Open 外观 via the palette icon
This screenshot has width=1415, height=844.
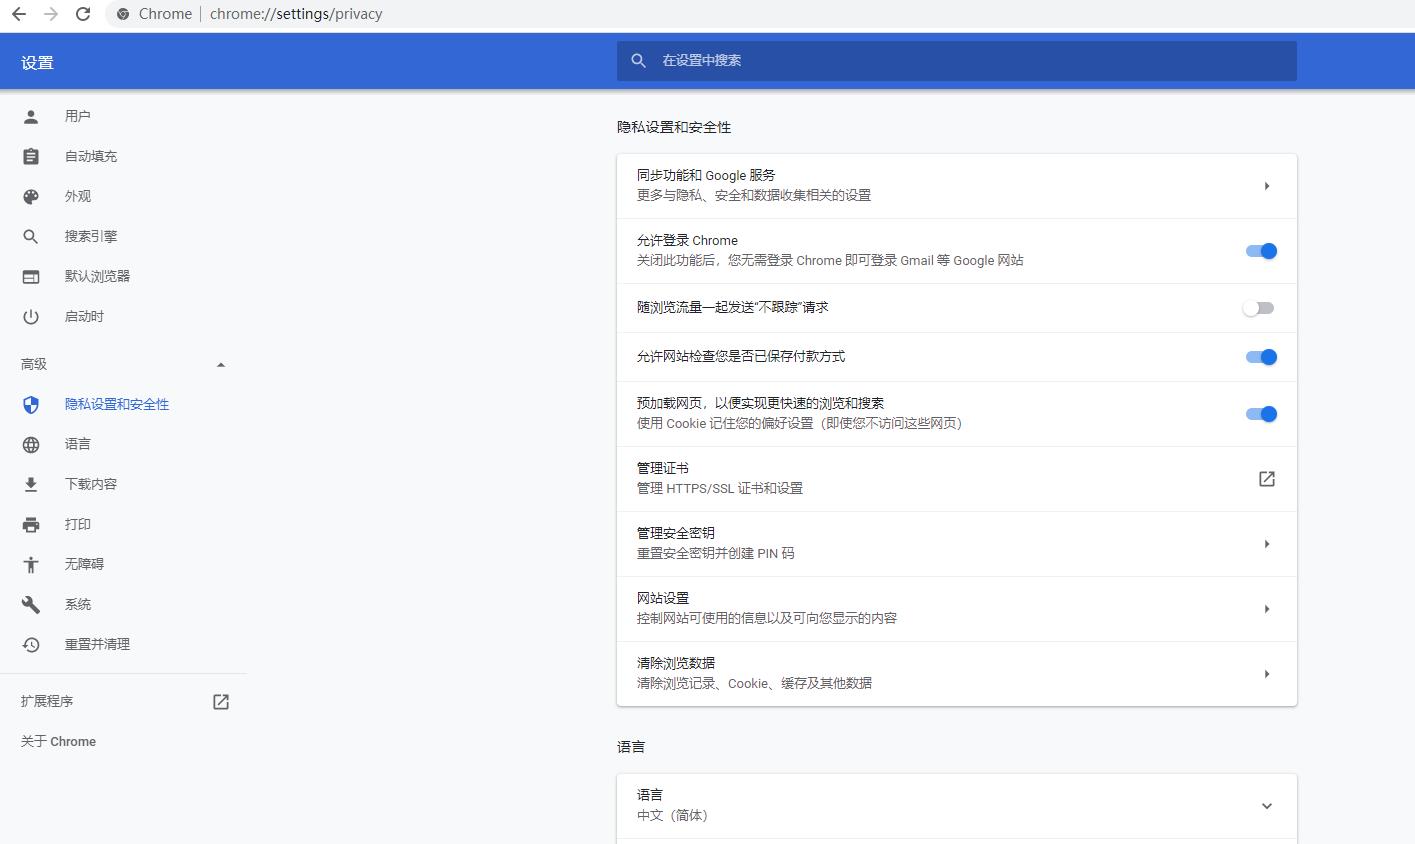click(x=31, y=196)
